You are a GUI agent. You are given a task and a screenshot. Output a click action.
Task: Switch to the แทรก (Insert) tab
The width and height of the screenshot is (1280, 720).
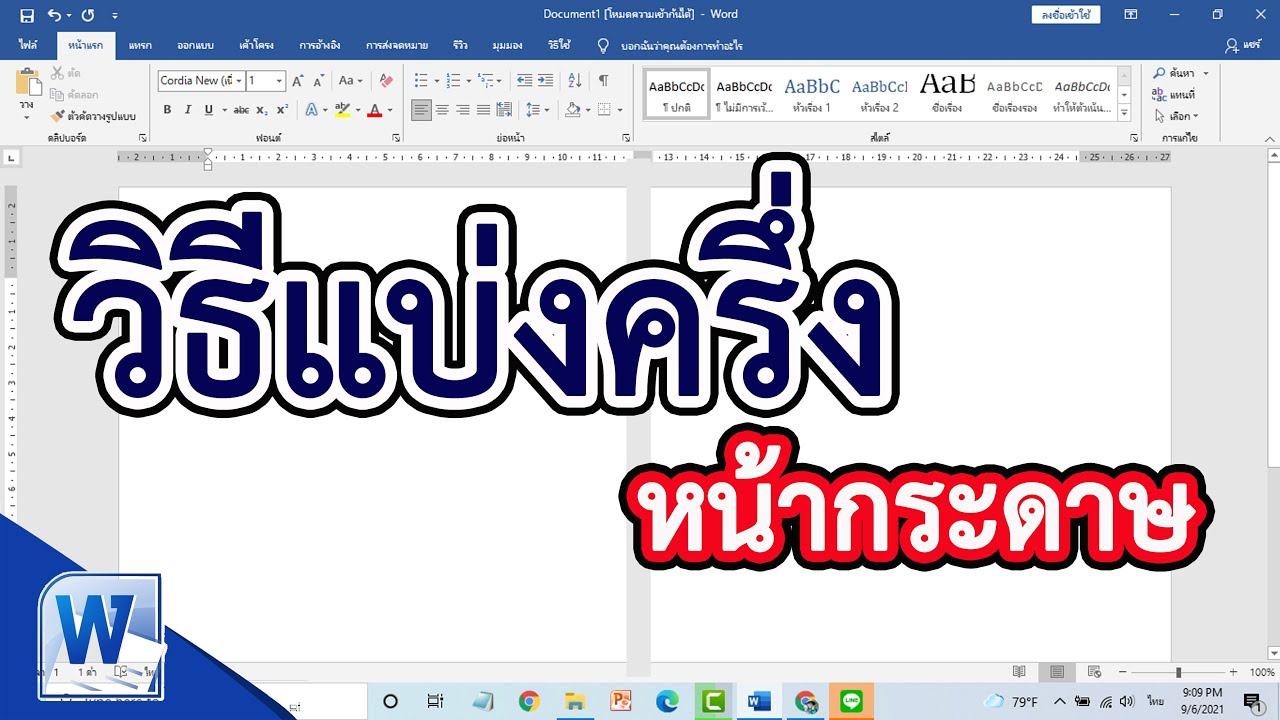click(x=140, y=46)
